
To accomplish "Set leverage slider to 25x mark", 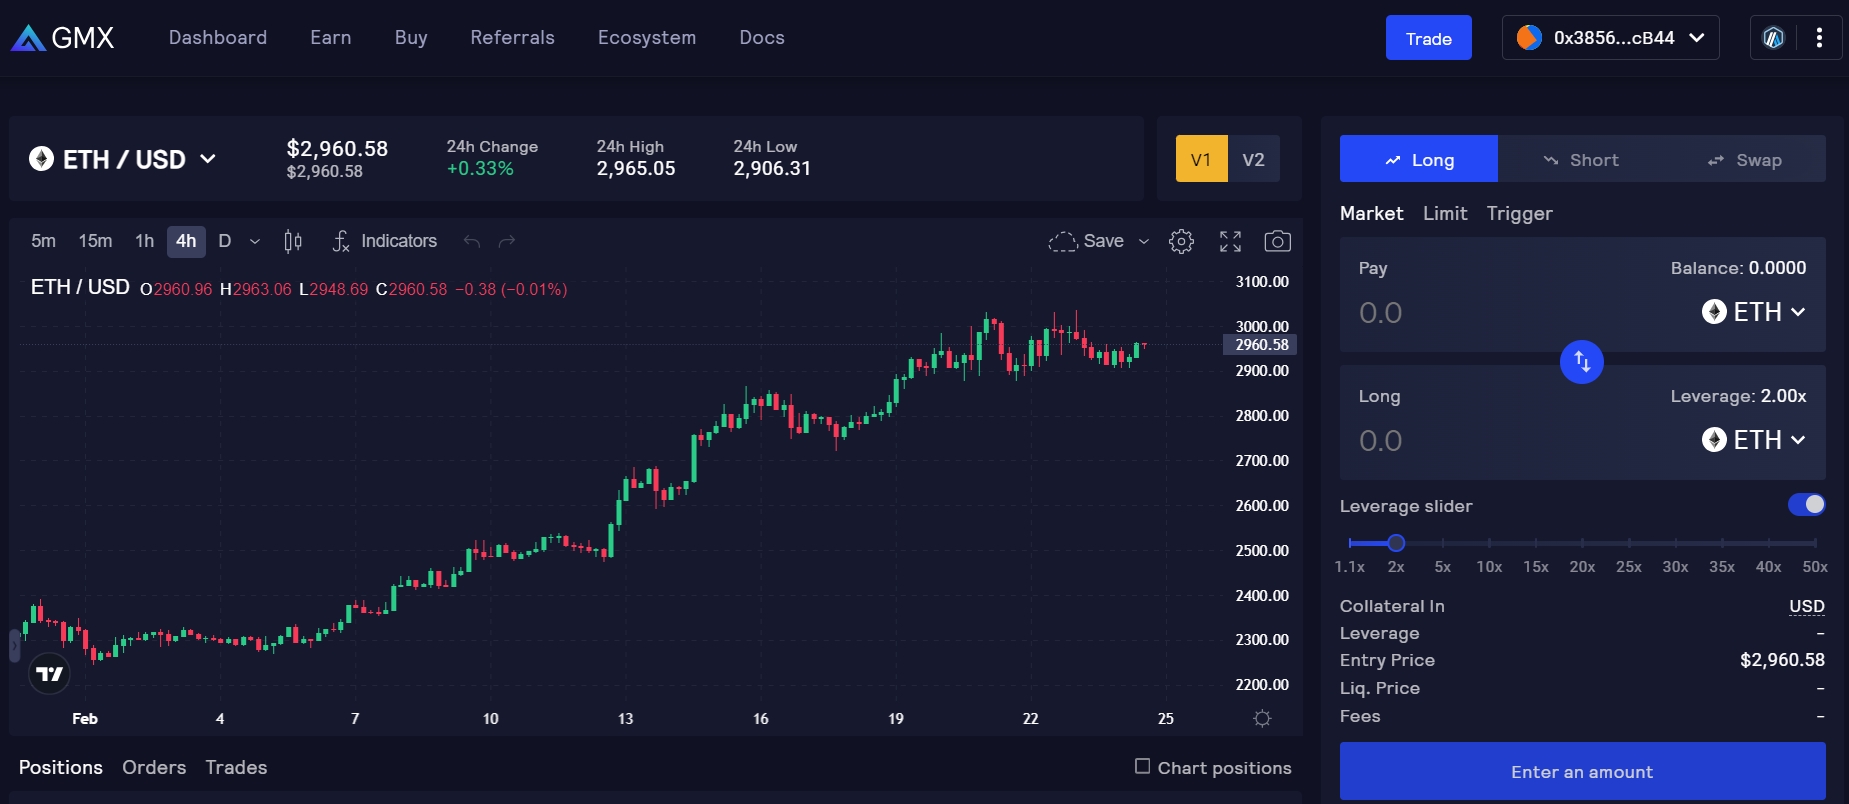I will point(1629,543).
